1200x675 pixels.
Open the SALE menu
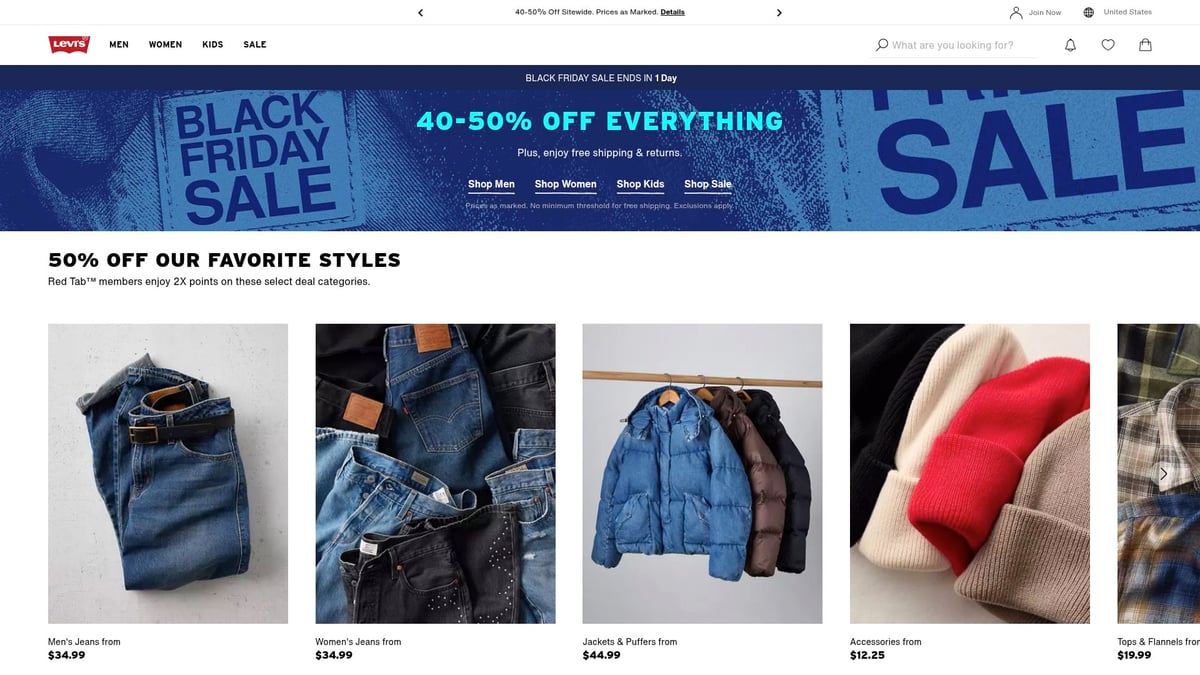255,45
